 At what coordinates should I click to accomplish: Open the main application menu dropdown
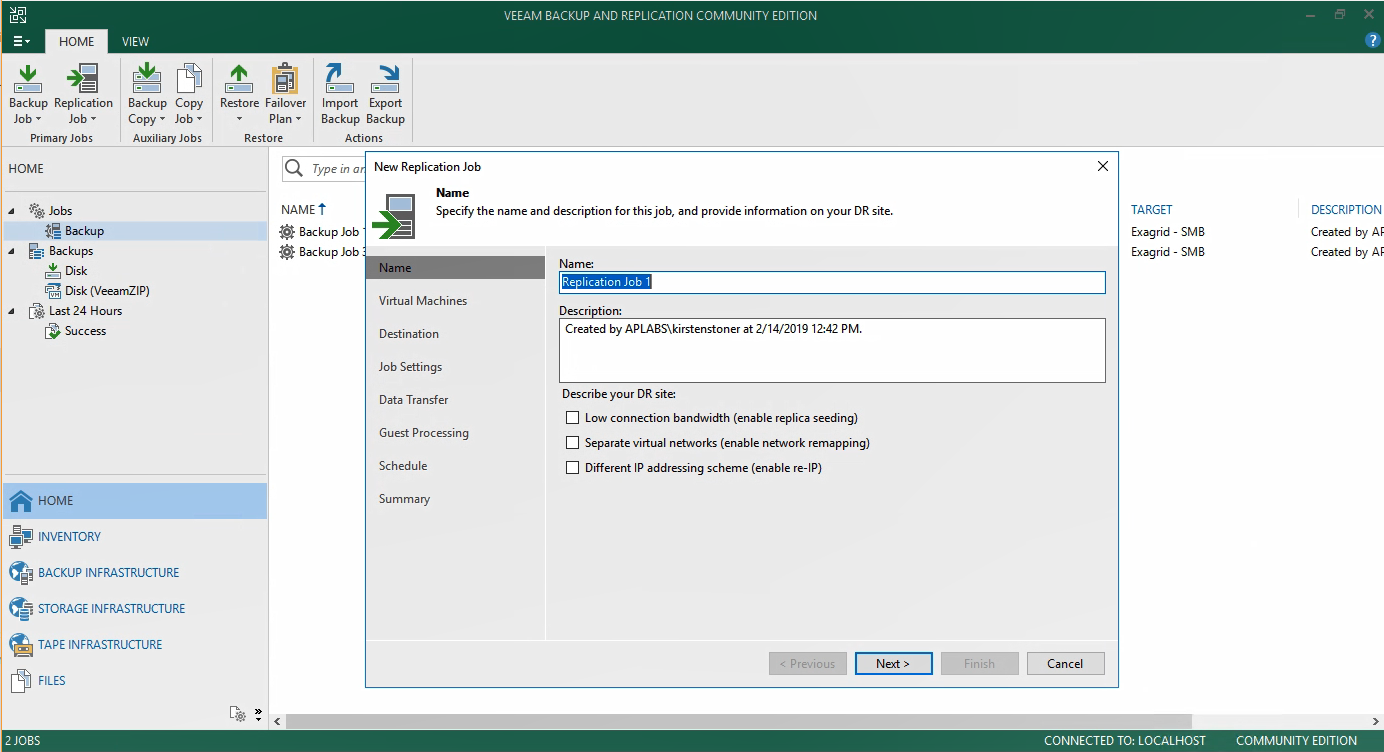21,42
